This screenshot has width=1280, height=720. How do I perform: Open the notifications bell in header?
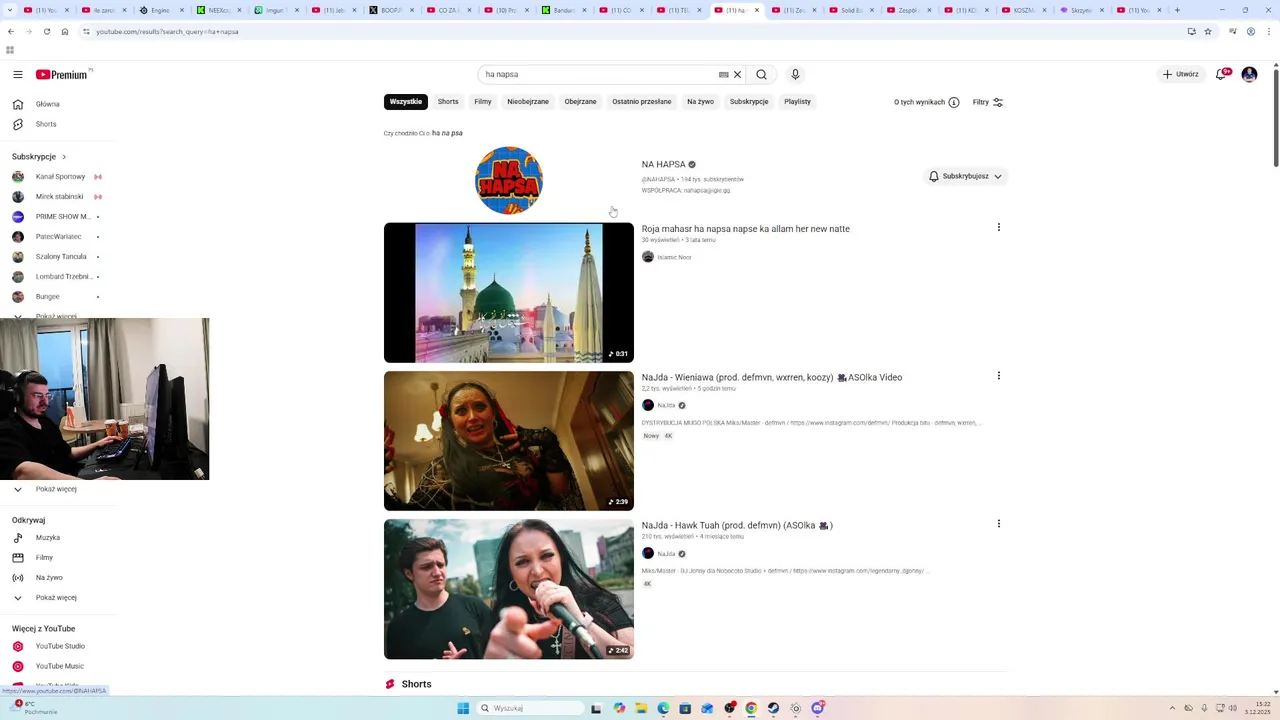click(1221, 74)
